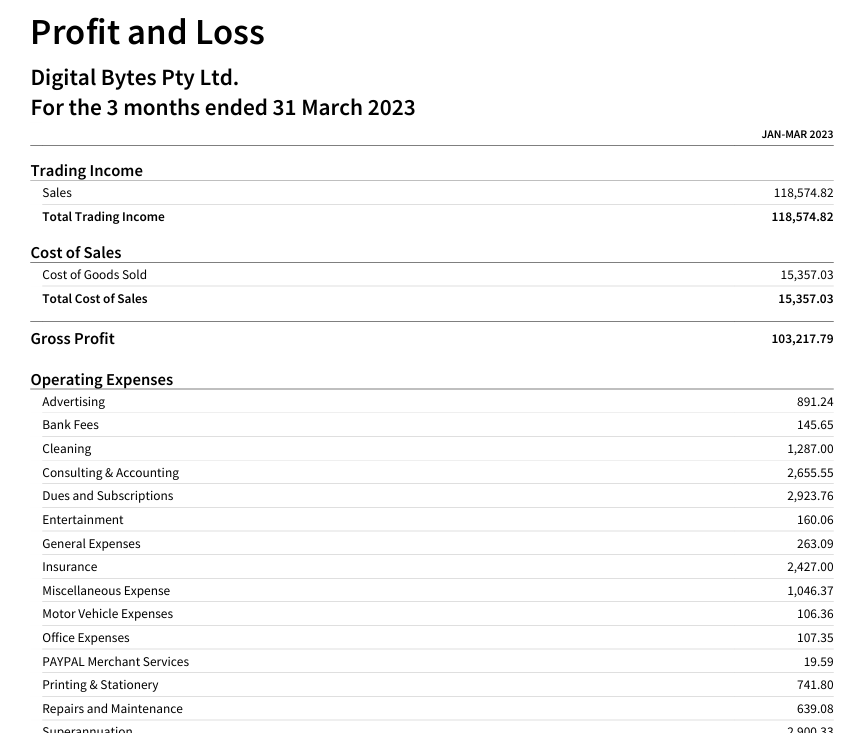Viewport: 865px width, 733px height.
Task: Open the Motor Vehicle Expenses row
Action: point(107,614)
